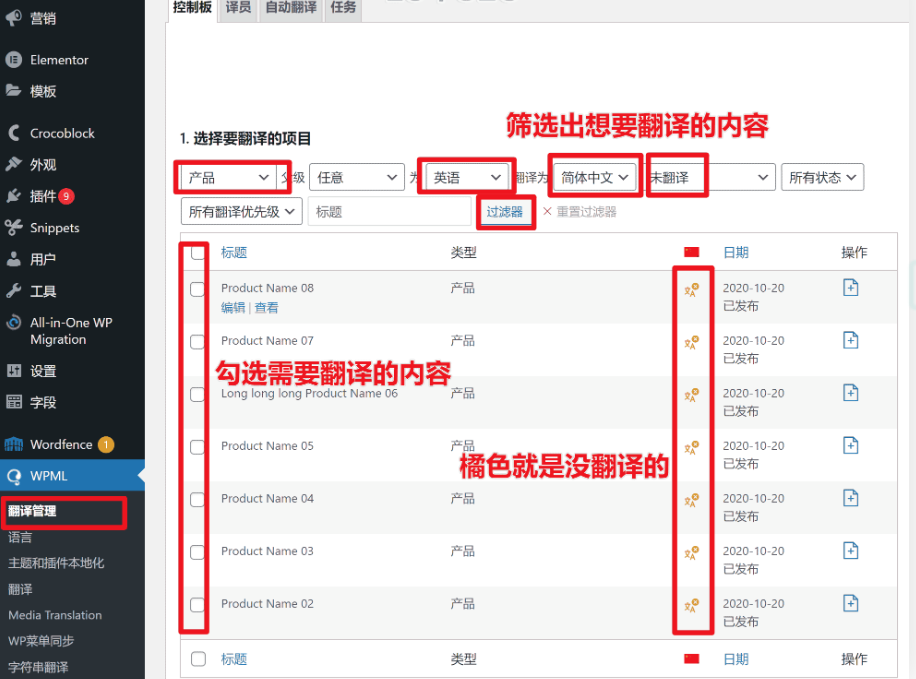Open the 所有状态 dropdown

coord(823,177)
